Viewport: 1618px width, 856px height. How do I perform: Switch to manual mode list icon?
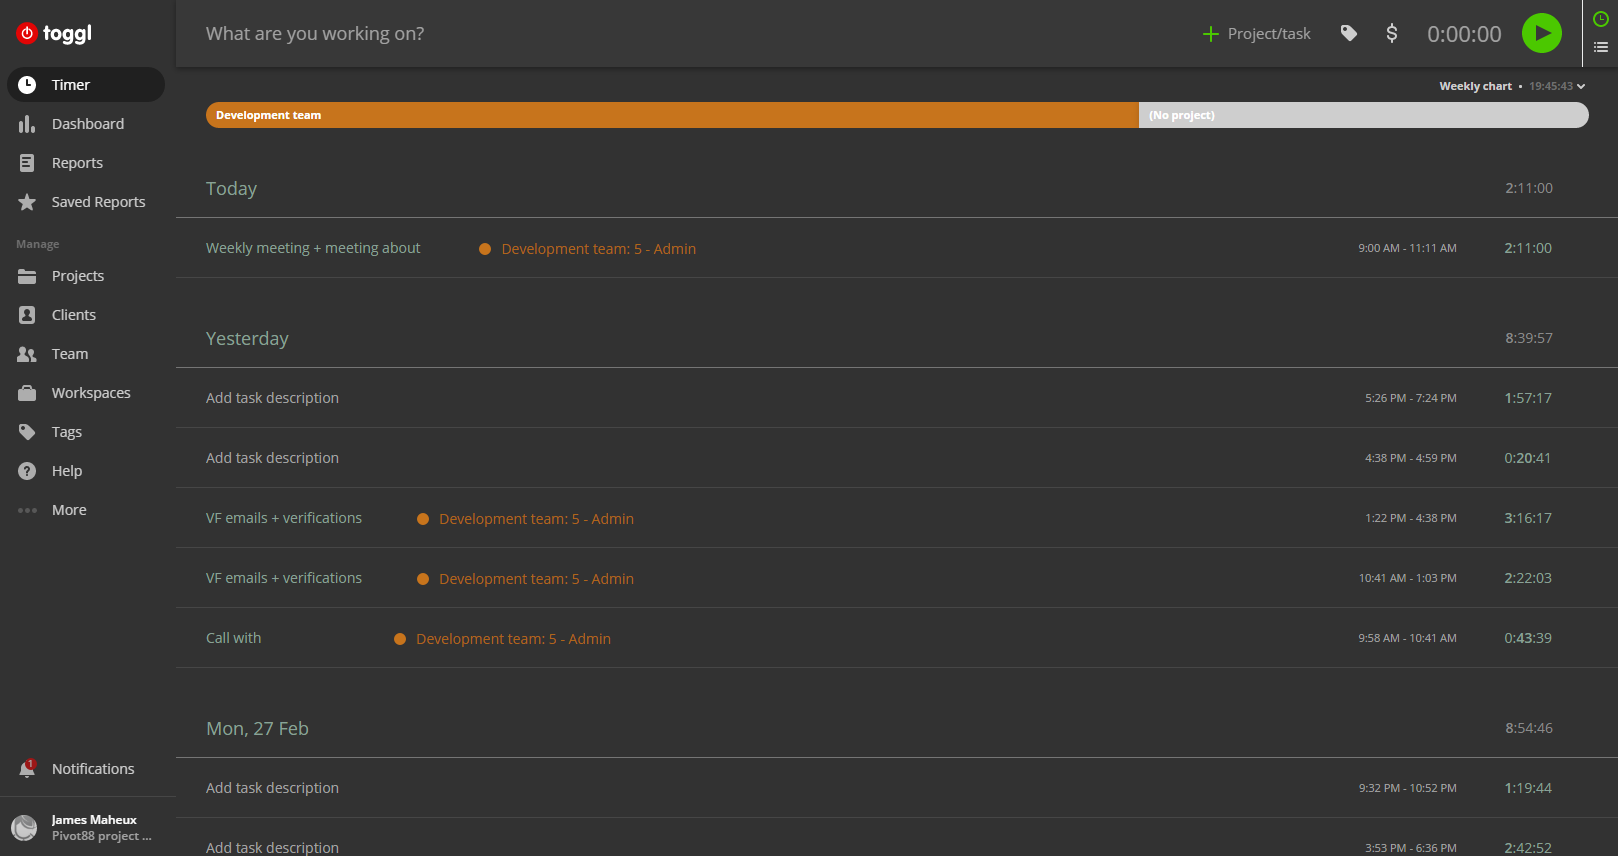[1601, 47]
